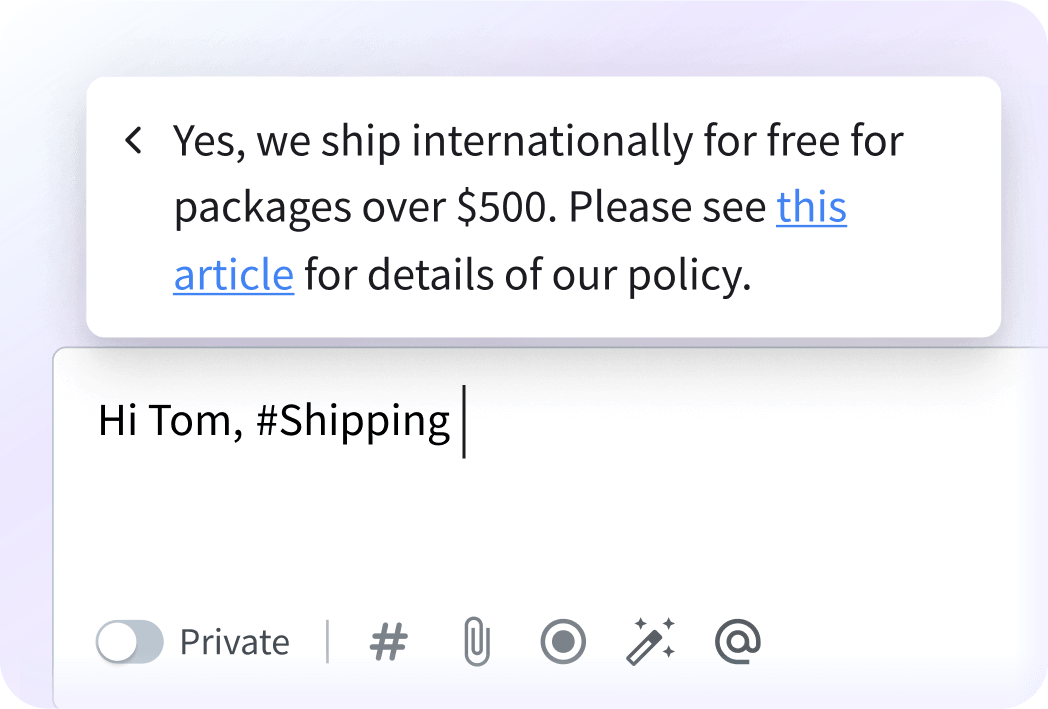Click the @ symbol to add a mention
Screen dimensions: 1048x709
(x=740, y=642)
